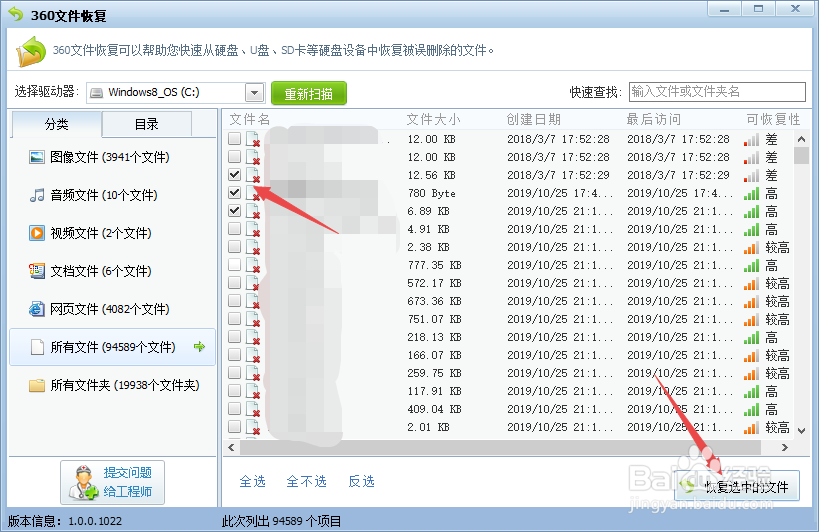
Task: Click the recoverability bars icon of 12.56 KB row
Action: [751, 175]
